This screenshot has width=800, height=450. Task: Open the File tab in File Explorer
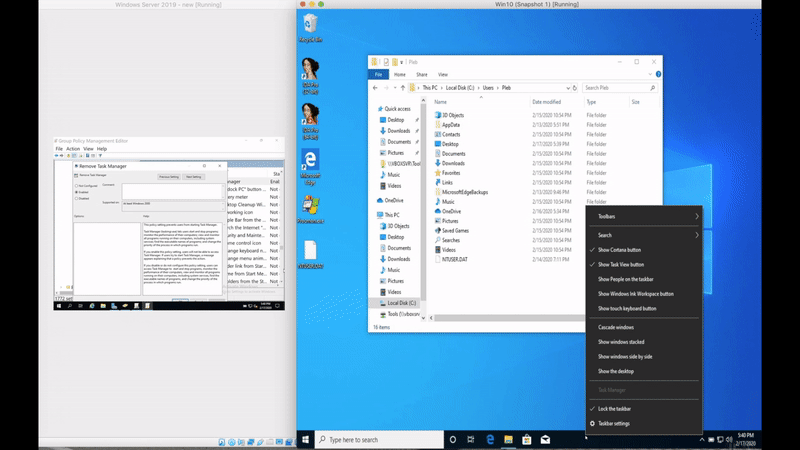pyautogui.click(x=378, y=74)
